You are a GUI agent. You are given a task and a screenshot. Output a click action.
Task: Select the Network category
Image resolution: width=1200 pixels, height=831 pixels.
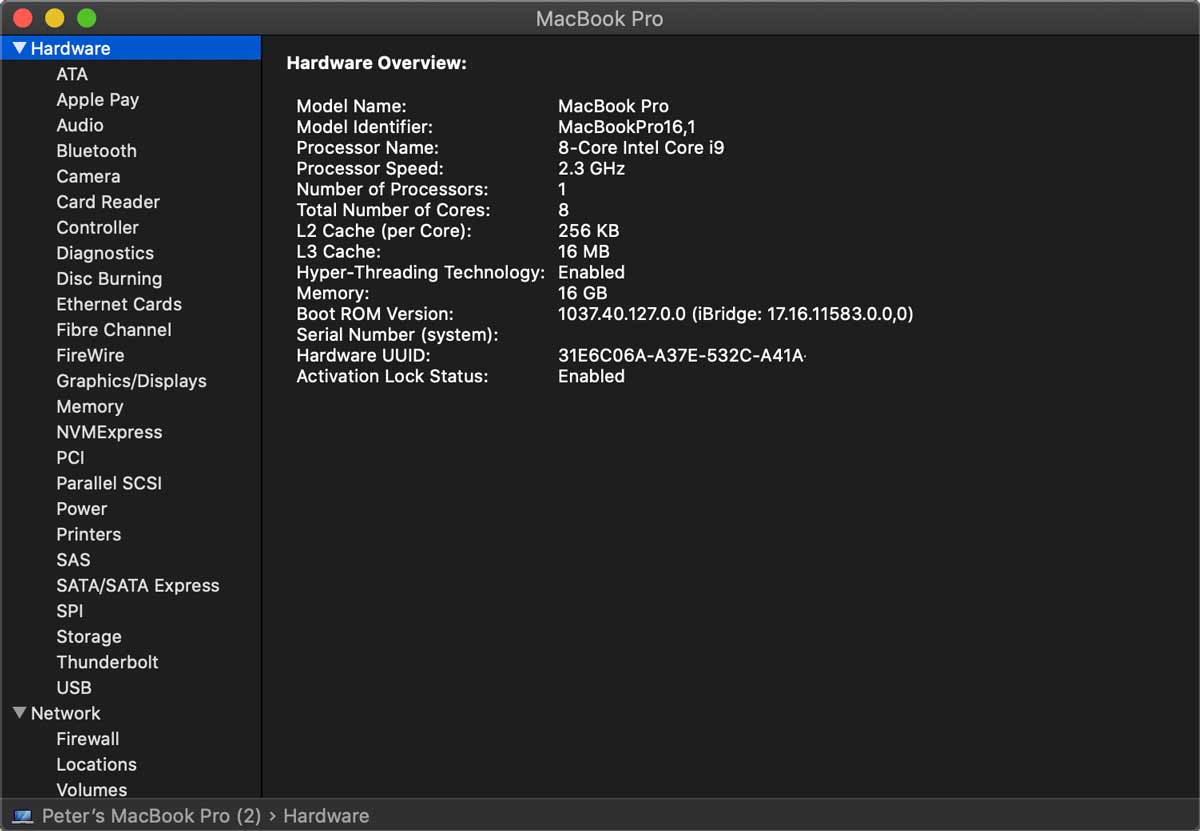[x=65, y=713]
